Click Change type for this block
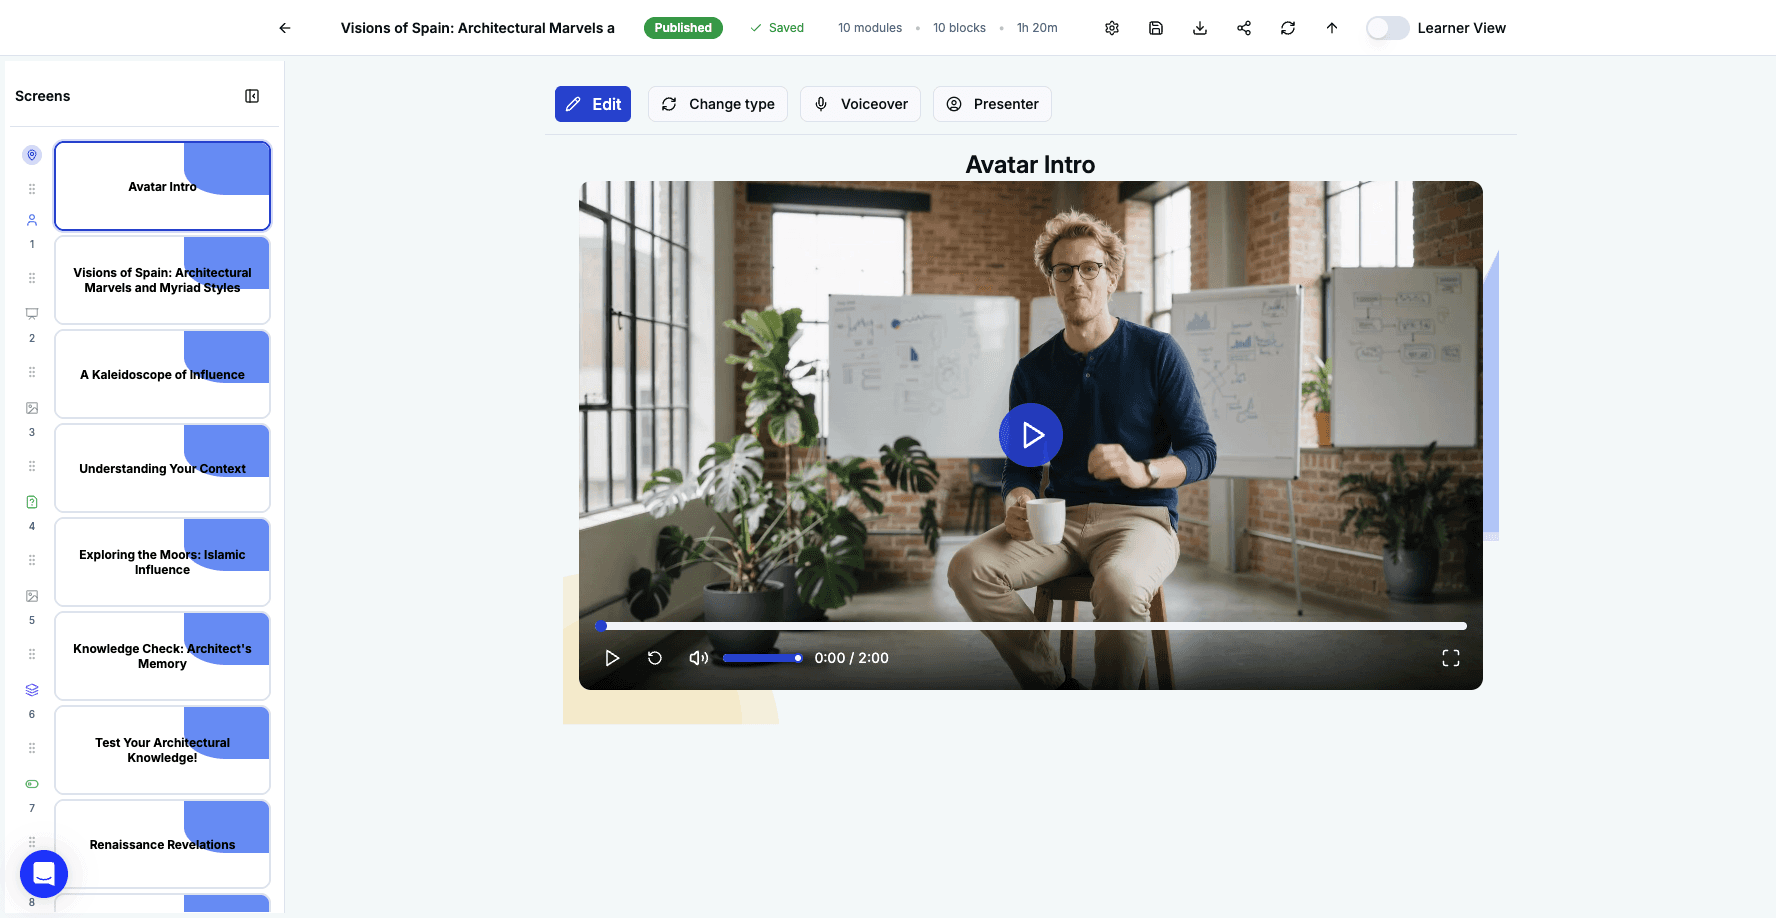 coord(717,104)
